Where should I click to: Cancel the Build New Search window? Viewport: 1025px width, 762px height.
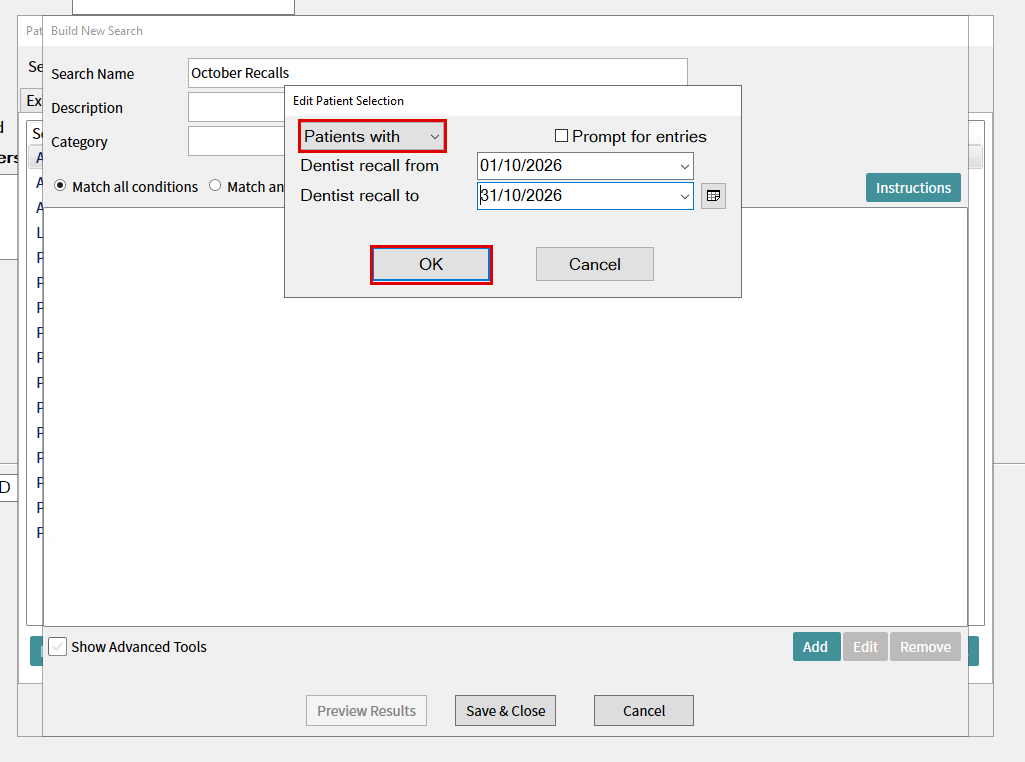(644, 710)
